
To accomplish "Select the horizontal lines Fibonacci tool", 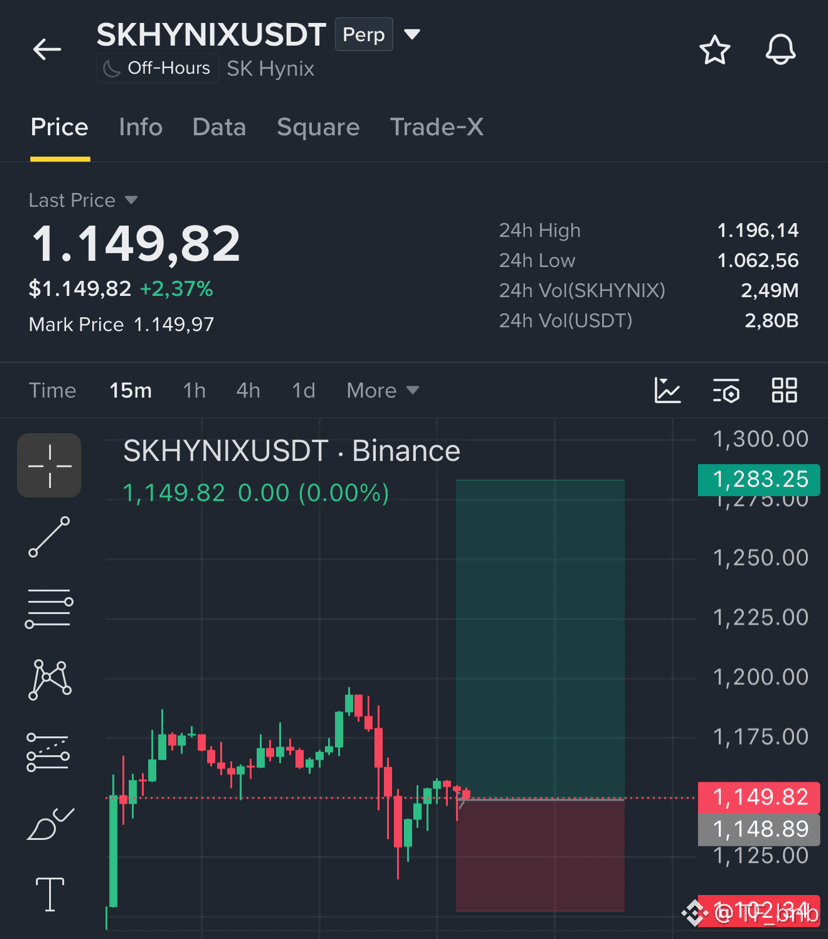I will 49,608.
